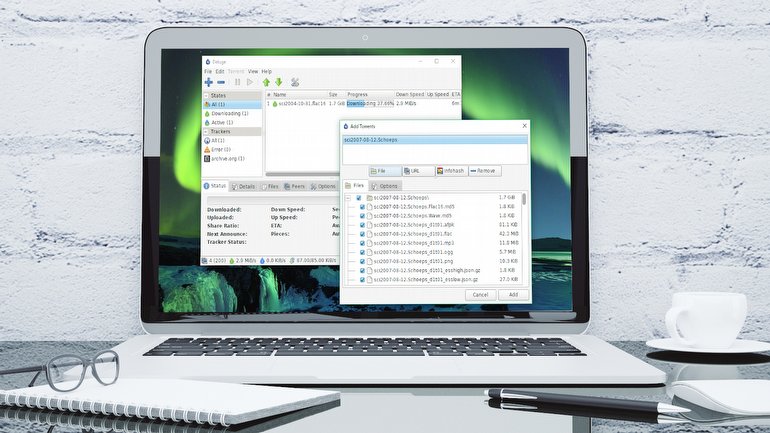770x433 pixels.
Task: Collapse the sci2007-08-12.Schoeps folder tree
Action: pos(348,198)
